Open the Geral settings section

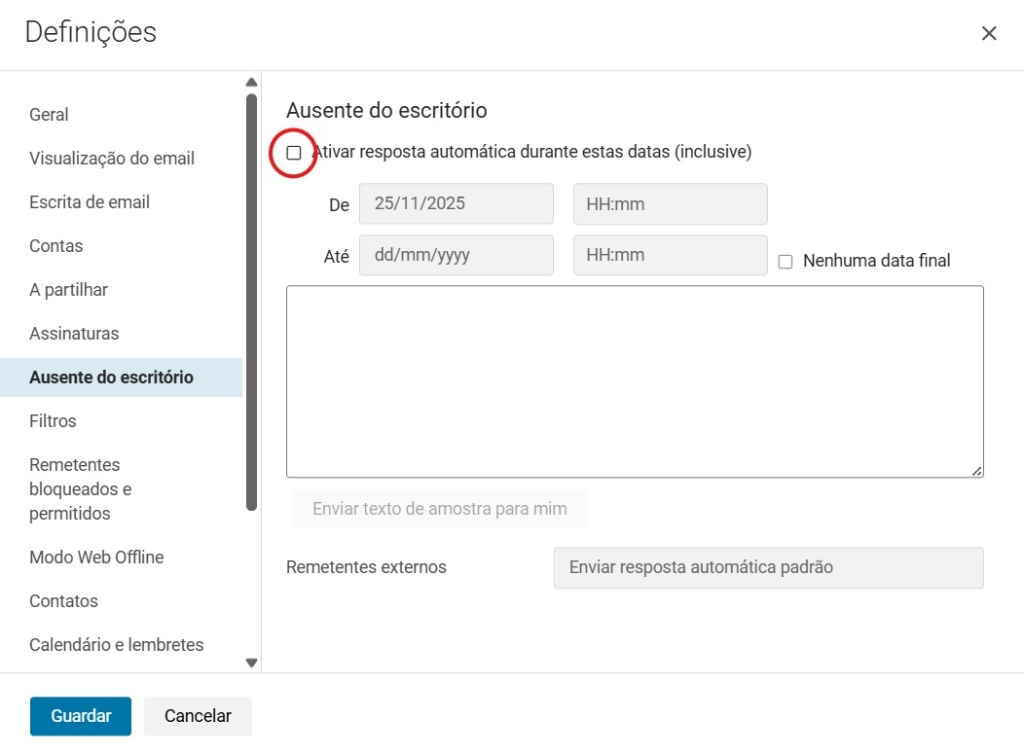[49, 114]
